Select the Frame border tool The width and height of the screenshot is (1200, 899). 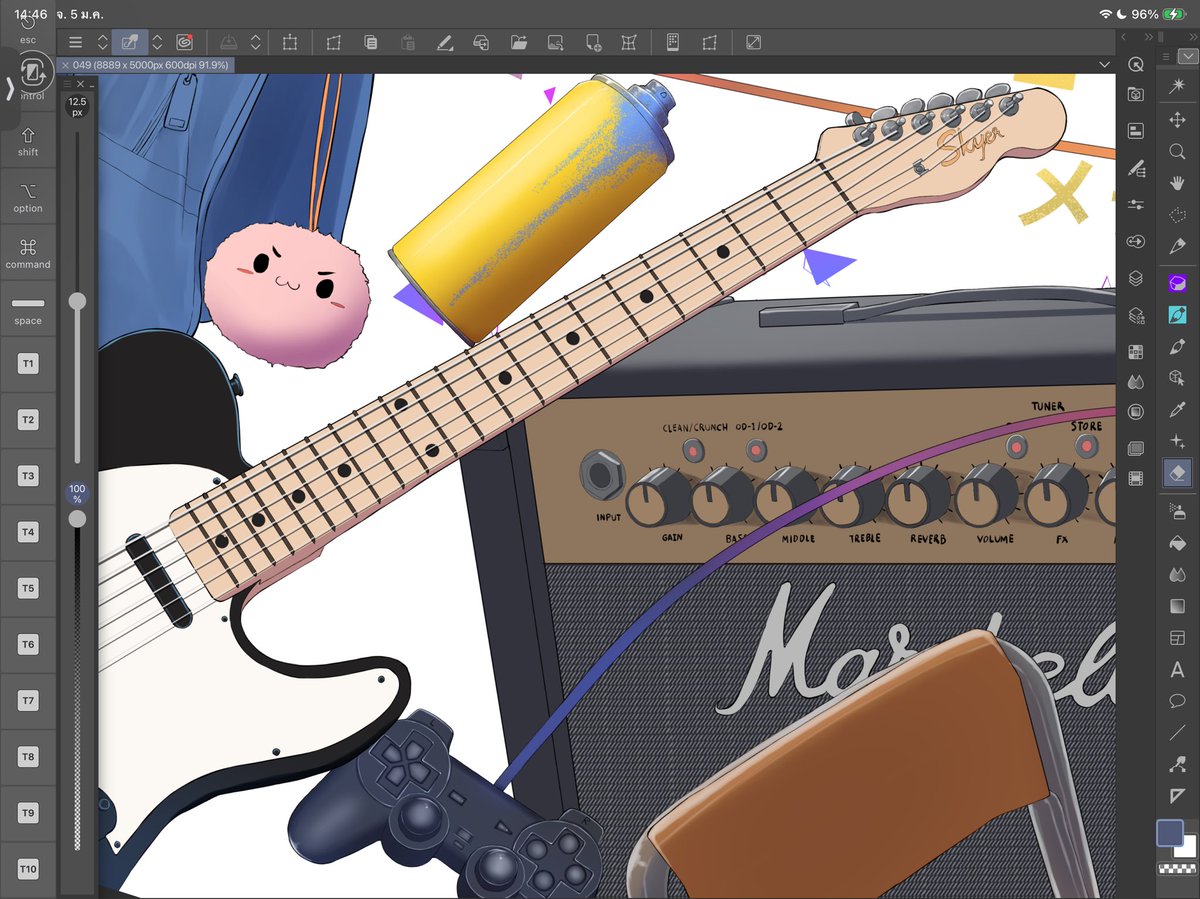pos(1177,638)
